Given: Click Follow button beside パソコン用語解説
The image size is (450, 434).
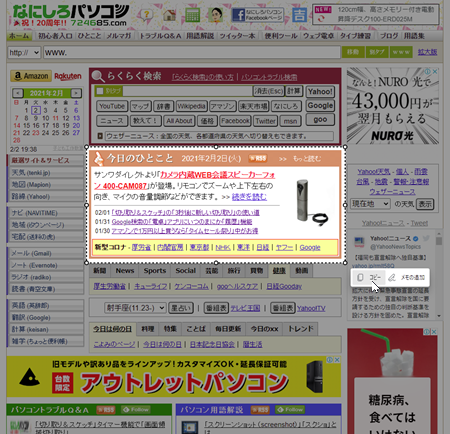Looking at the screenshot, I should (x=290, y=410).
